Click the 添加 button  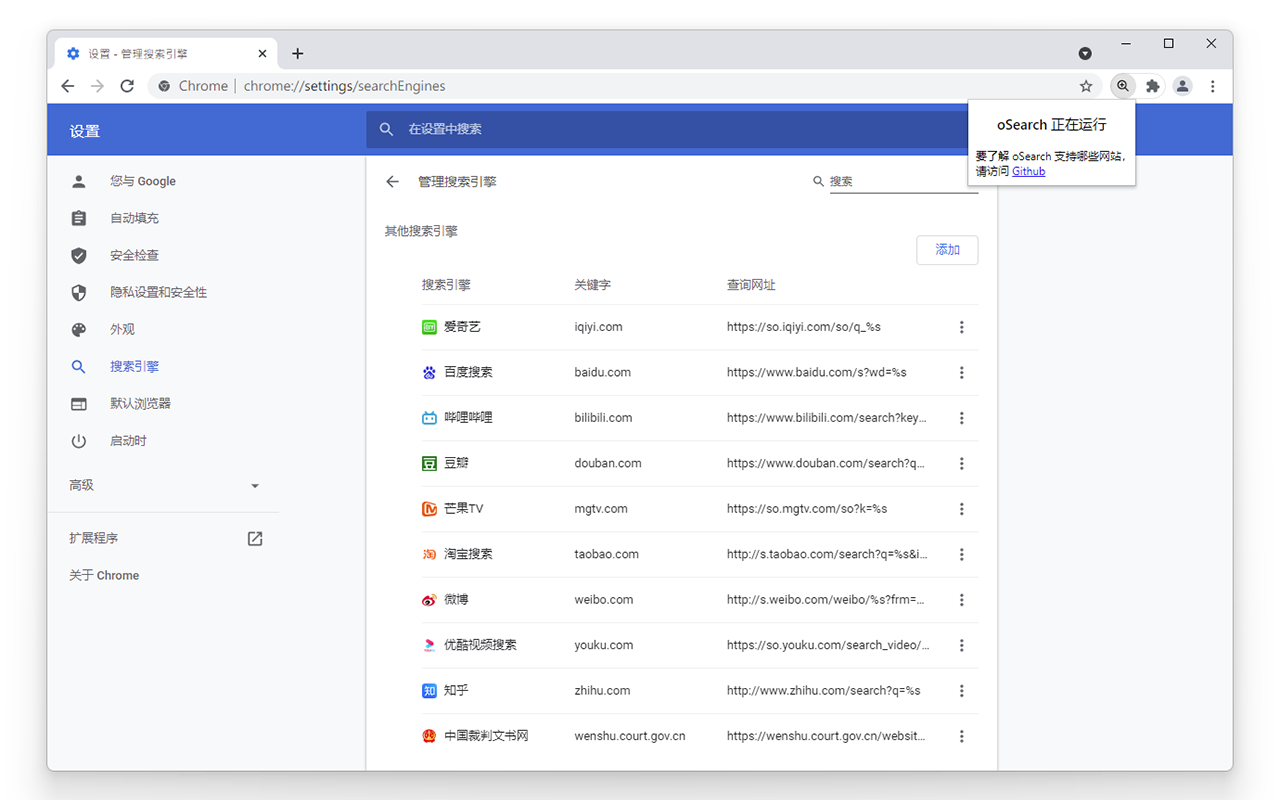[947, 250]
